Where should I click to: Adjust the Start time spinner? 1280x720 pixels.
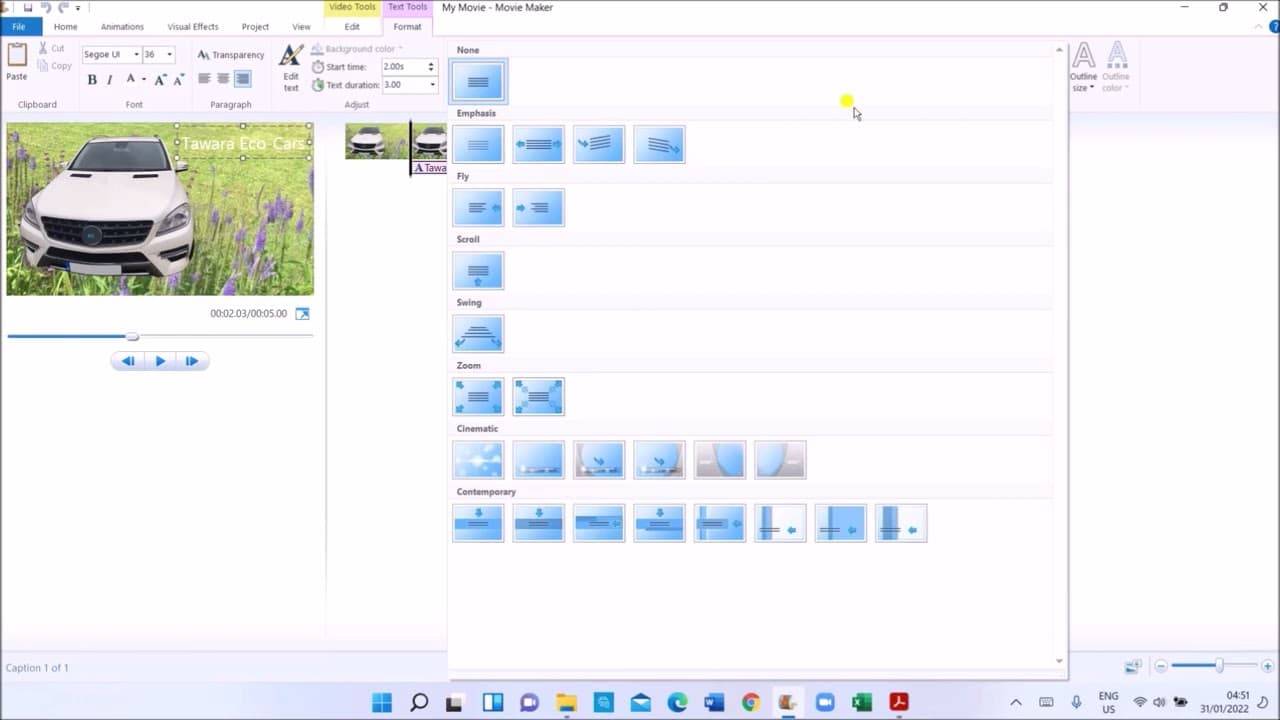[x=432, y=67]
